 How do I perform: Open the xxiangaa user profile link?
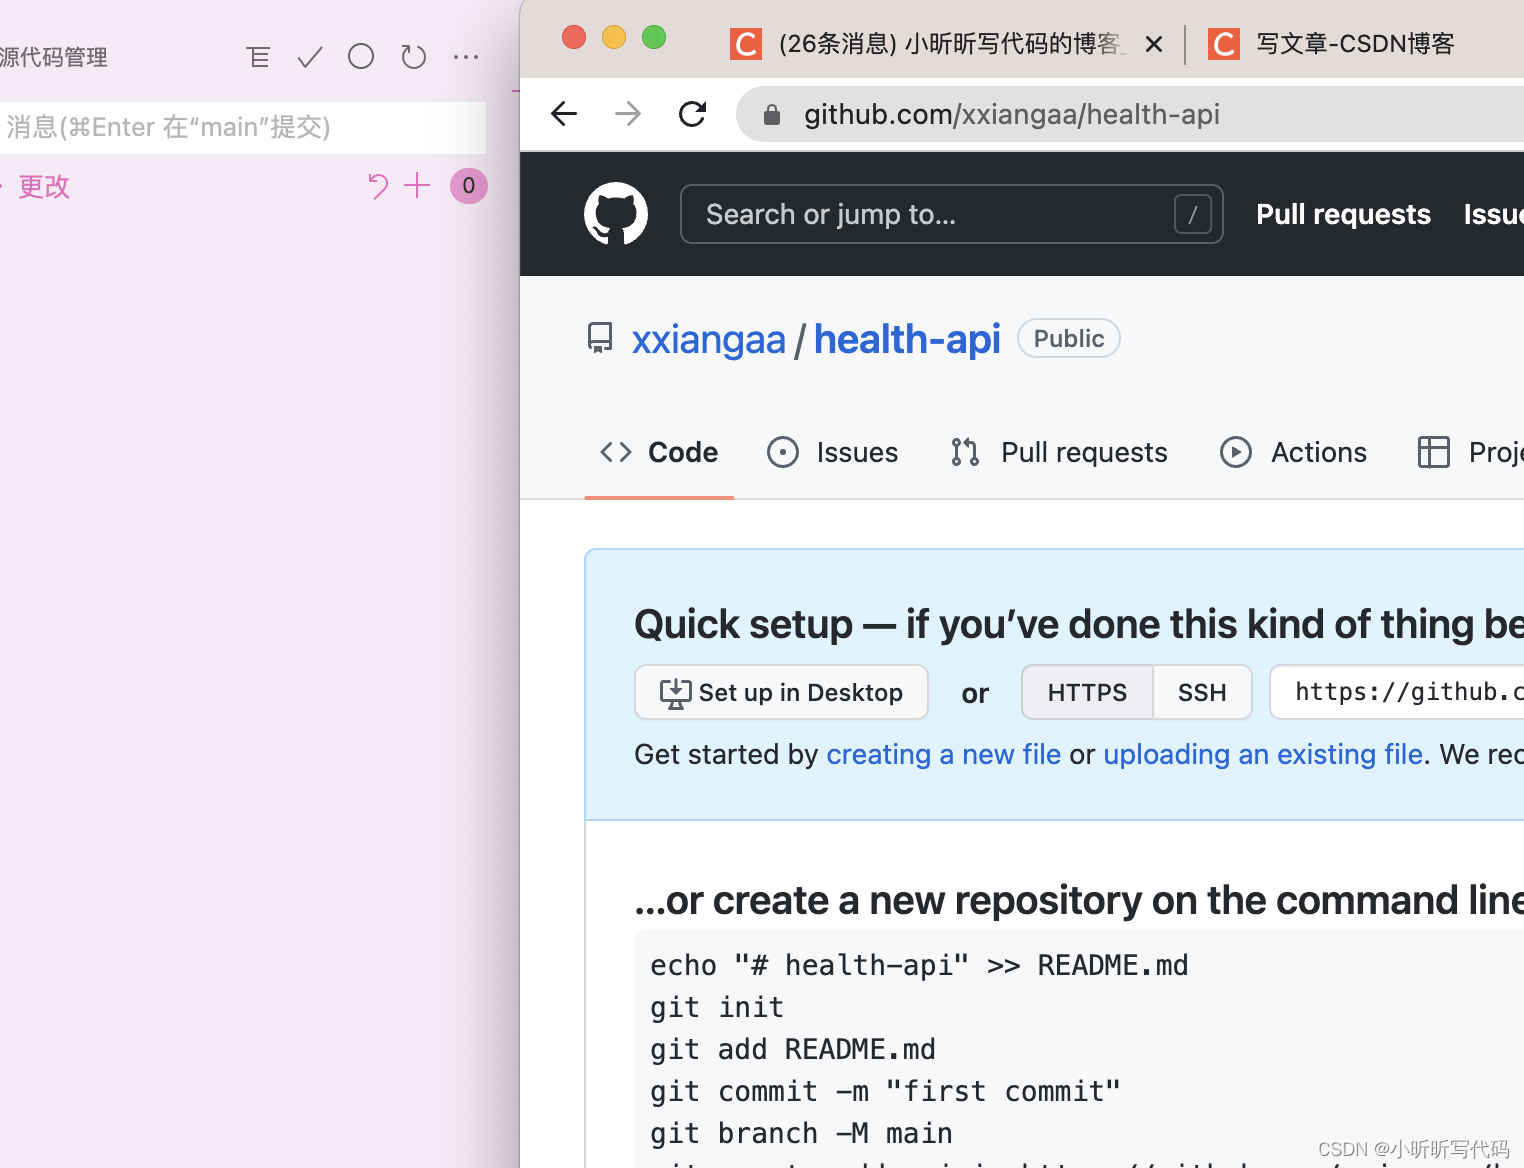[708, 340]
